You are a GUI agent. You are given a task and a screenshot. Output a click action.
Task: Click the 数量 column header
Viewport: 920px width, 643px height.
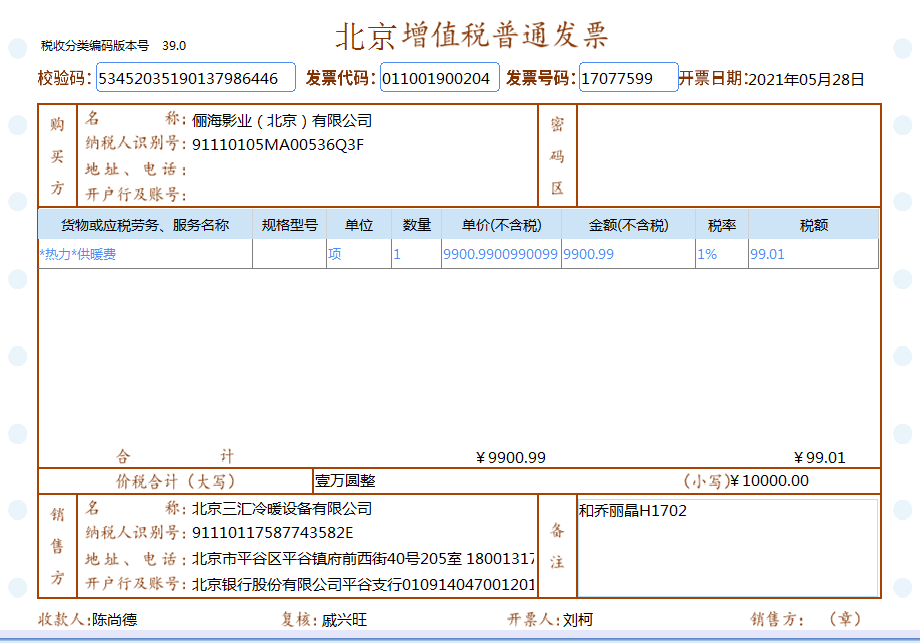click(x=417, y=225)
